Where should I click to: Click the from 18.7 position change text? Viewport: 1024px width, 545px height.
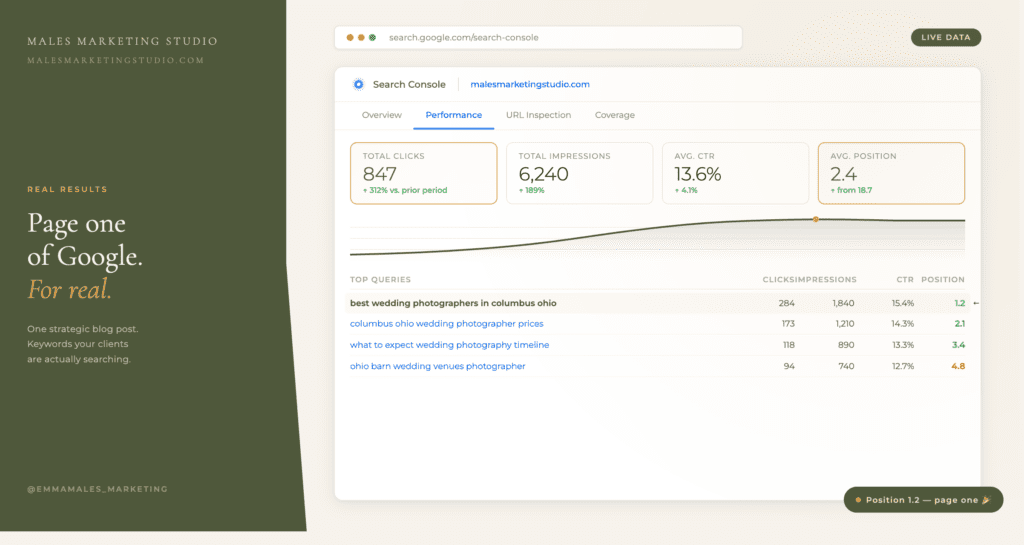coord(852,191)
